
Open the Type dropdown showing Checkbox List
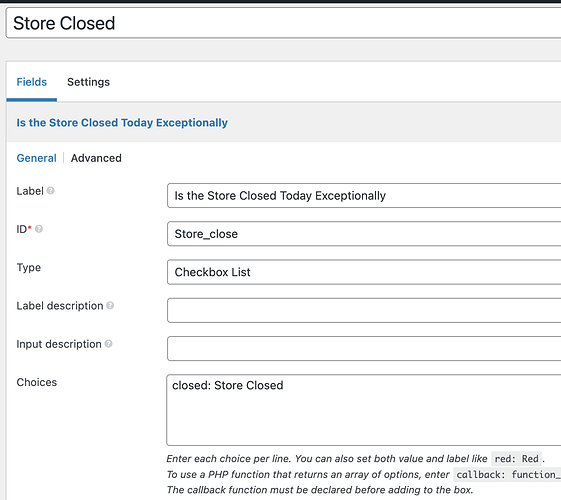[364, 272]
